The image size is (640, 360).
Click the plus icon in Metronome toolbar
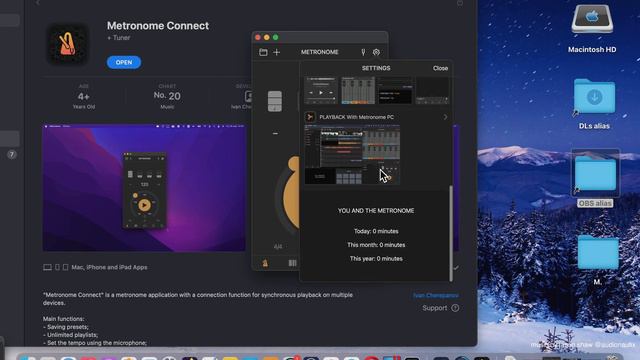point(277,52)
